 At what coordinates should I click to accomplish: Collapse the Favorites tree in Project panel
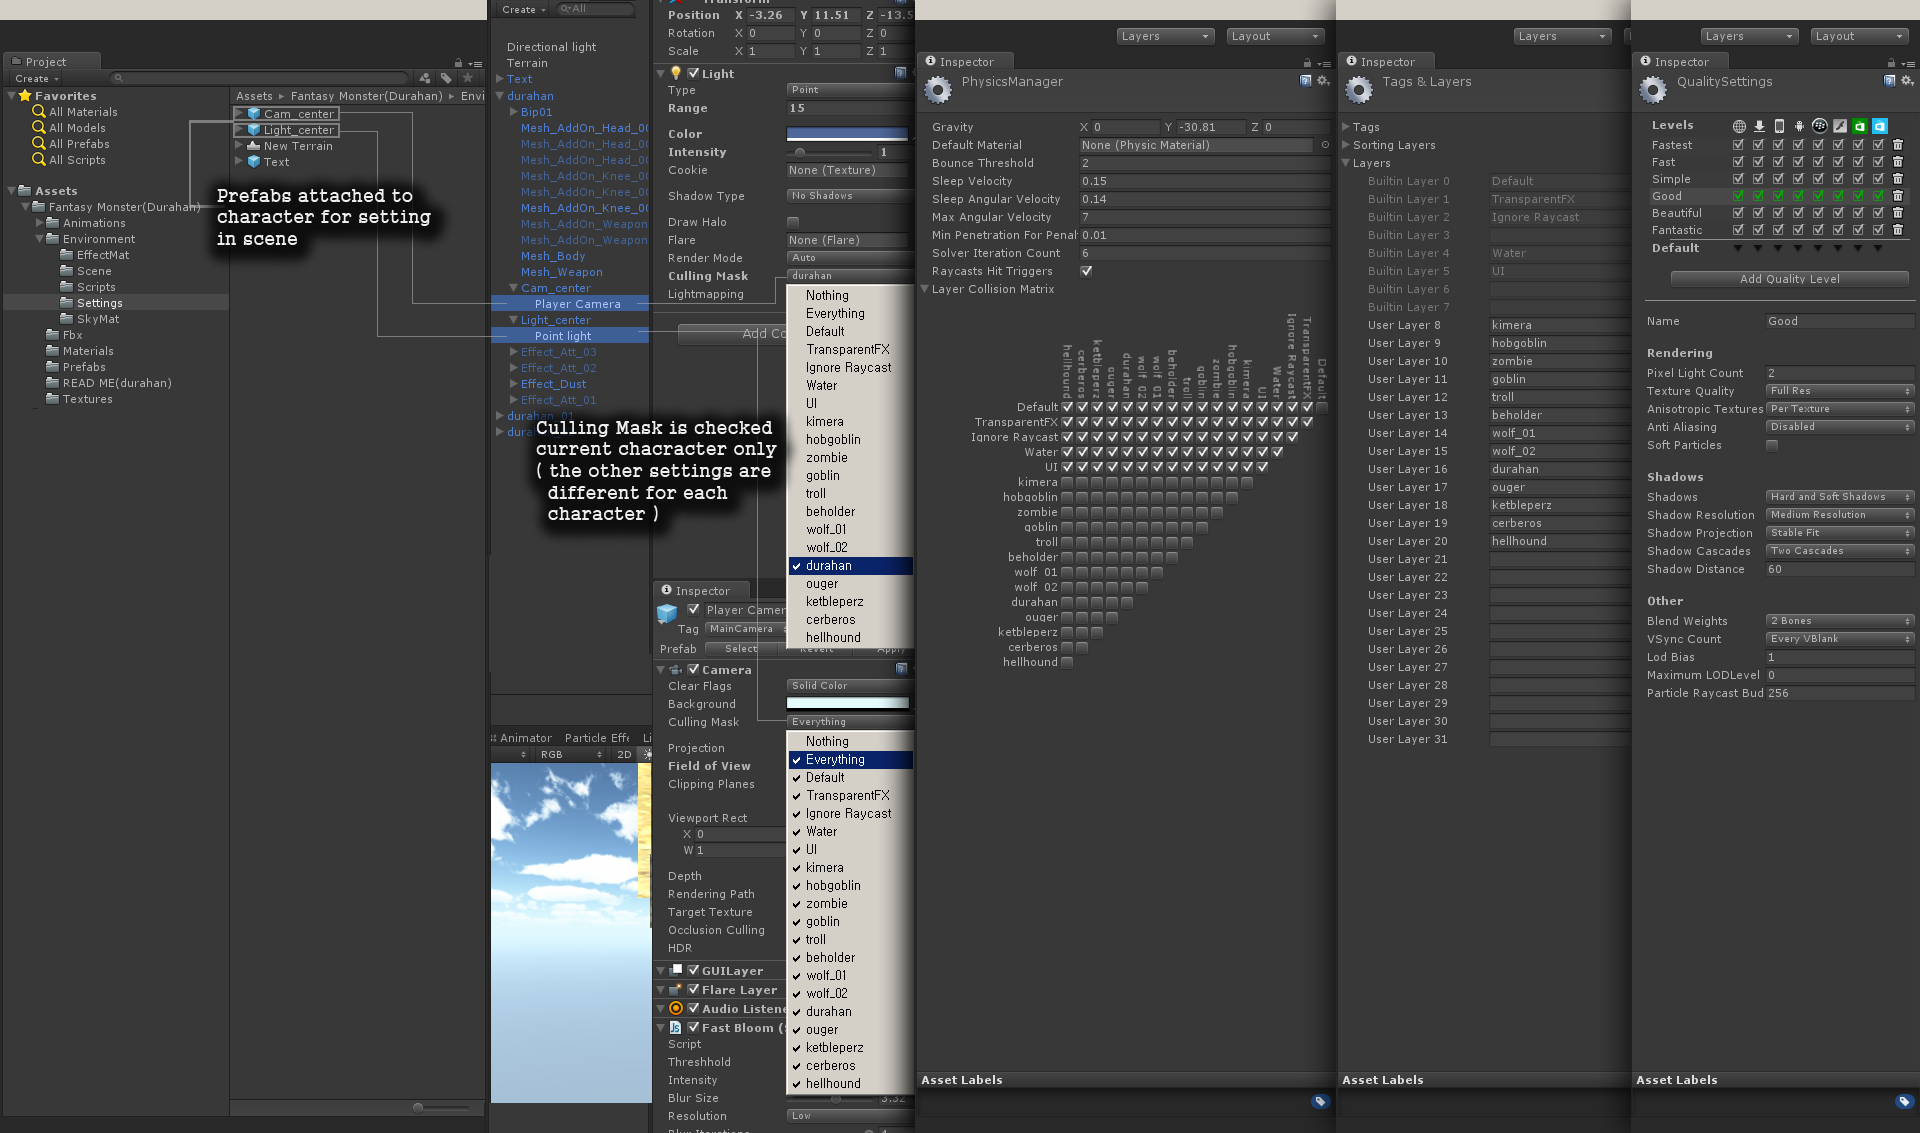(x=12, y=96)
